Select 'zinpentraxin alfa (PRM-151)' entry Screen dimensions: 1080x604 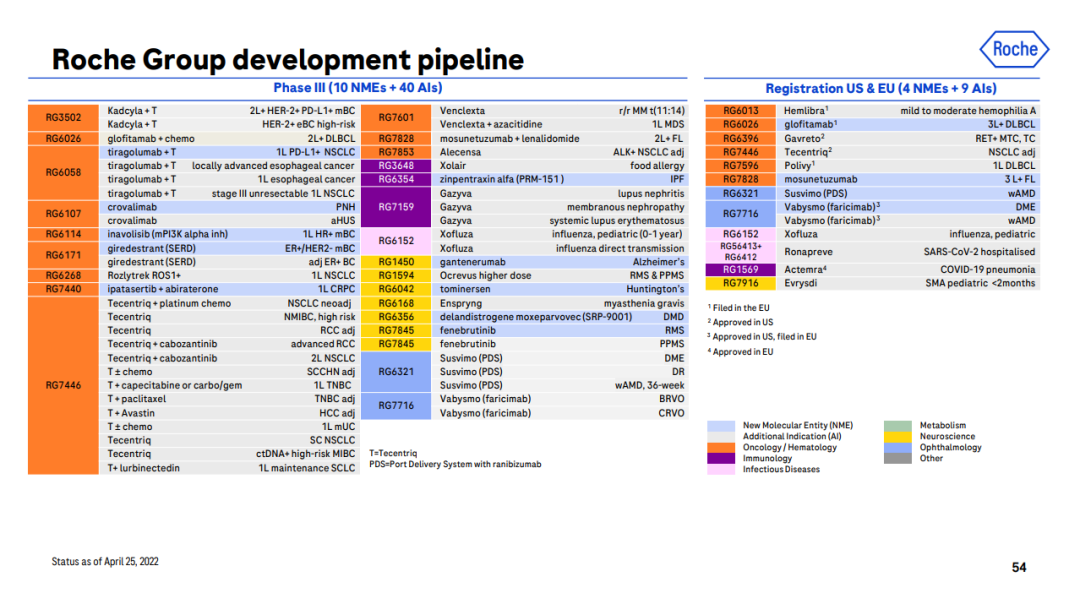(x=501, y=180)
